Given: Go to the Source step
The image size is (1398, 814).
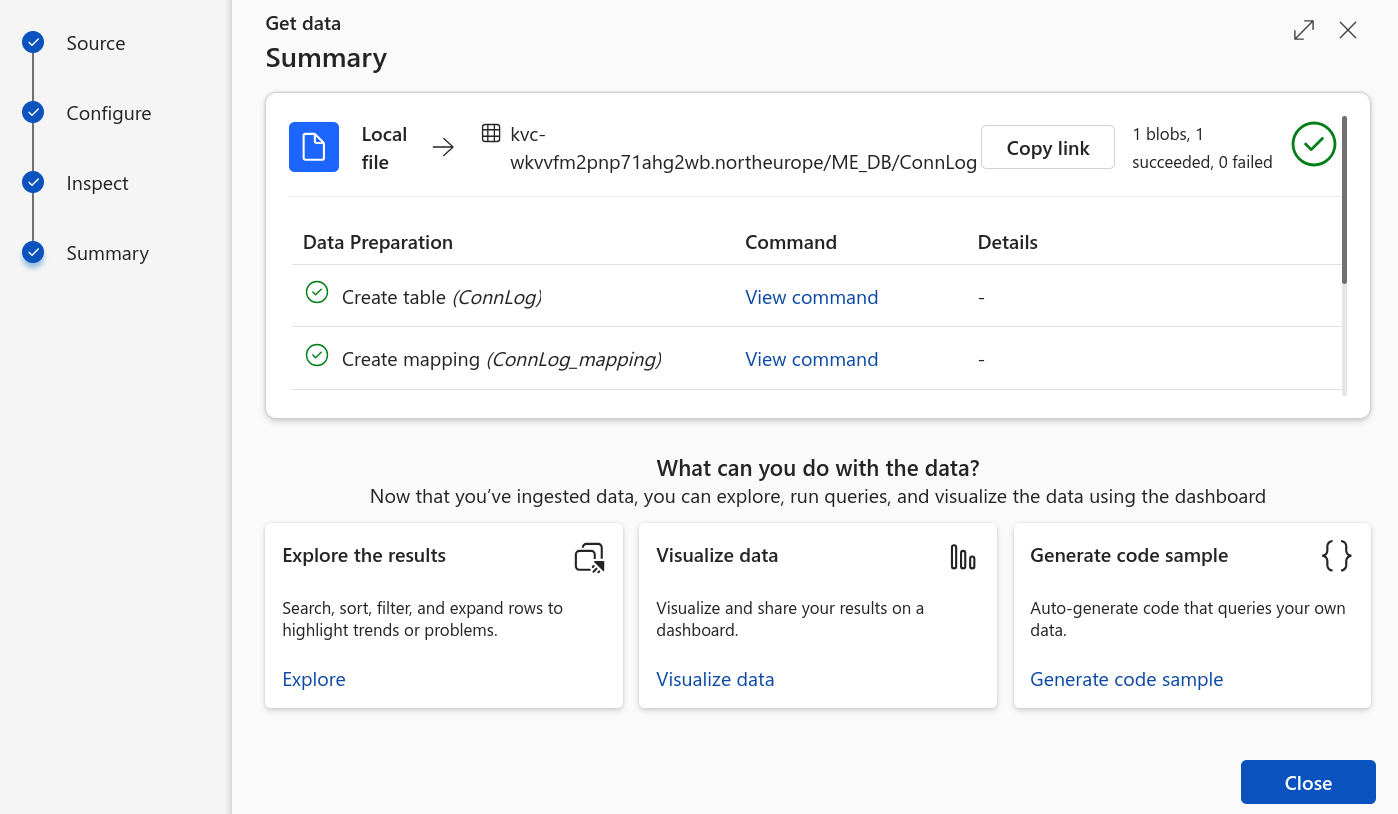Looking at the screenshot, I should (x=96, y=43).
